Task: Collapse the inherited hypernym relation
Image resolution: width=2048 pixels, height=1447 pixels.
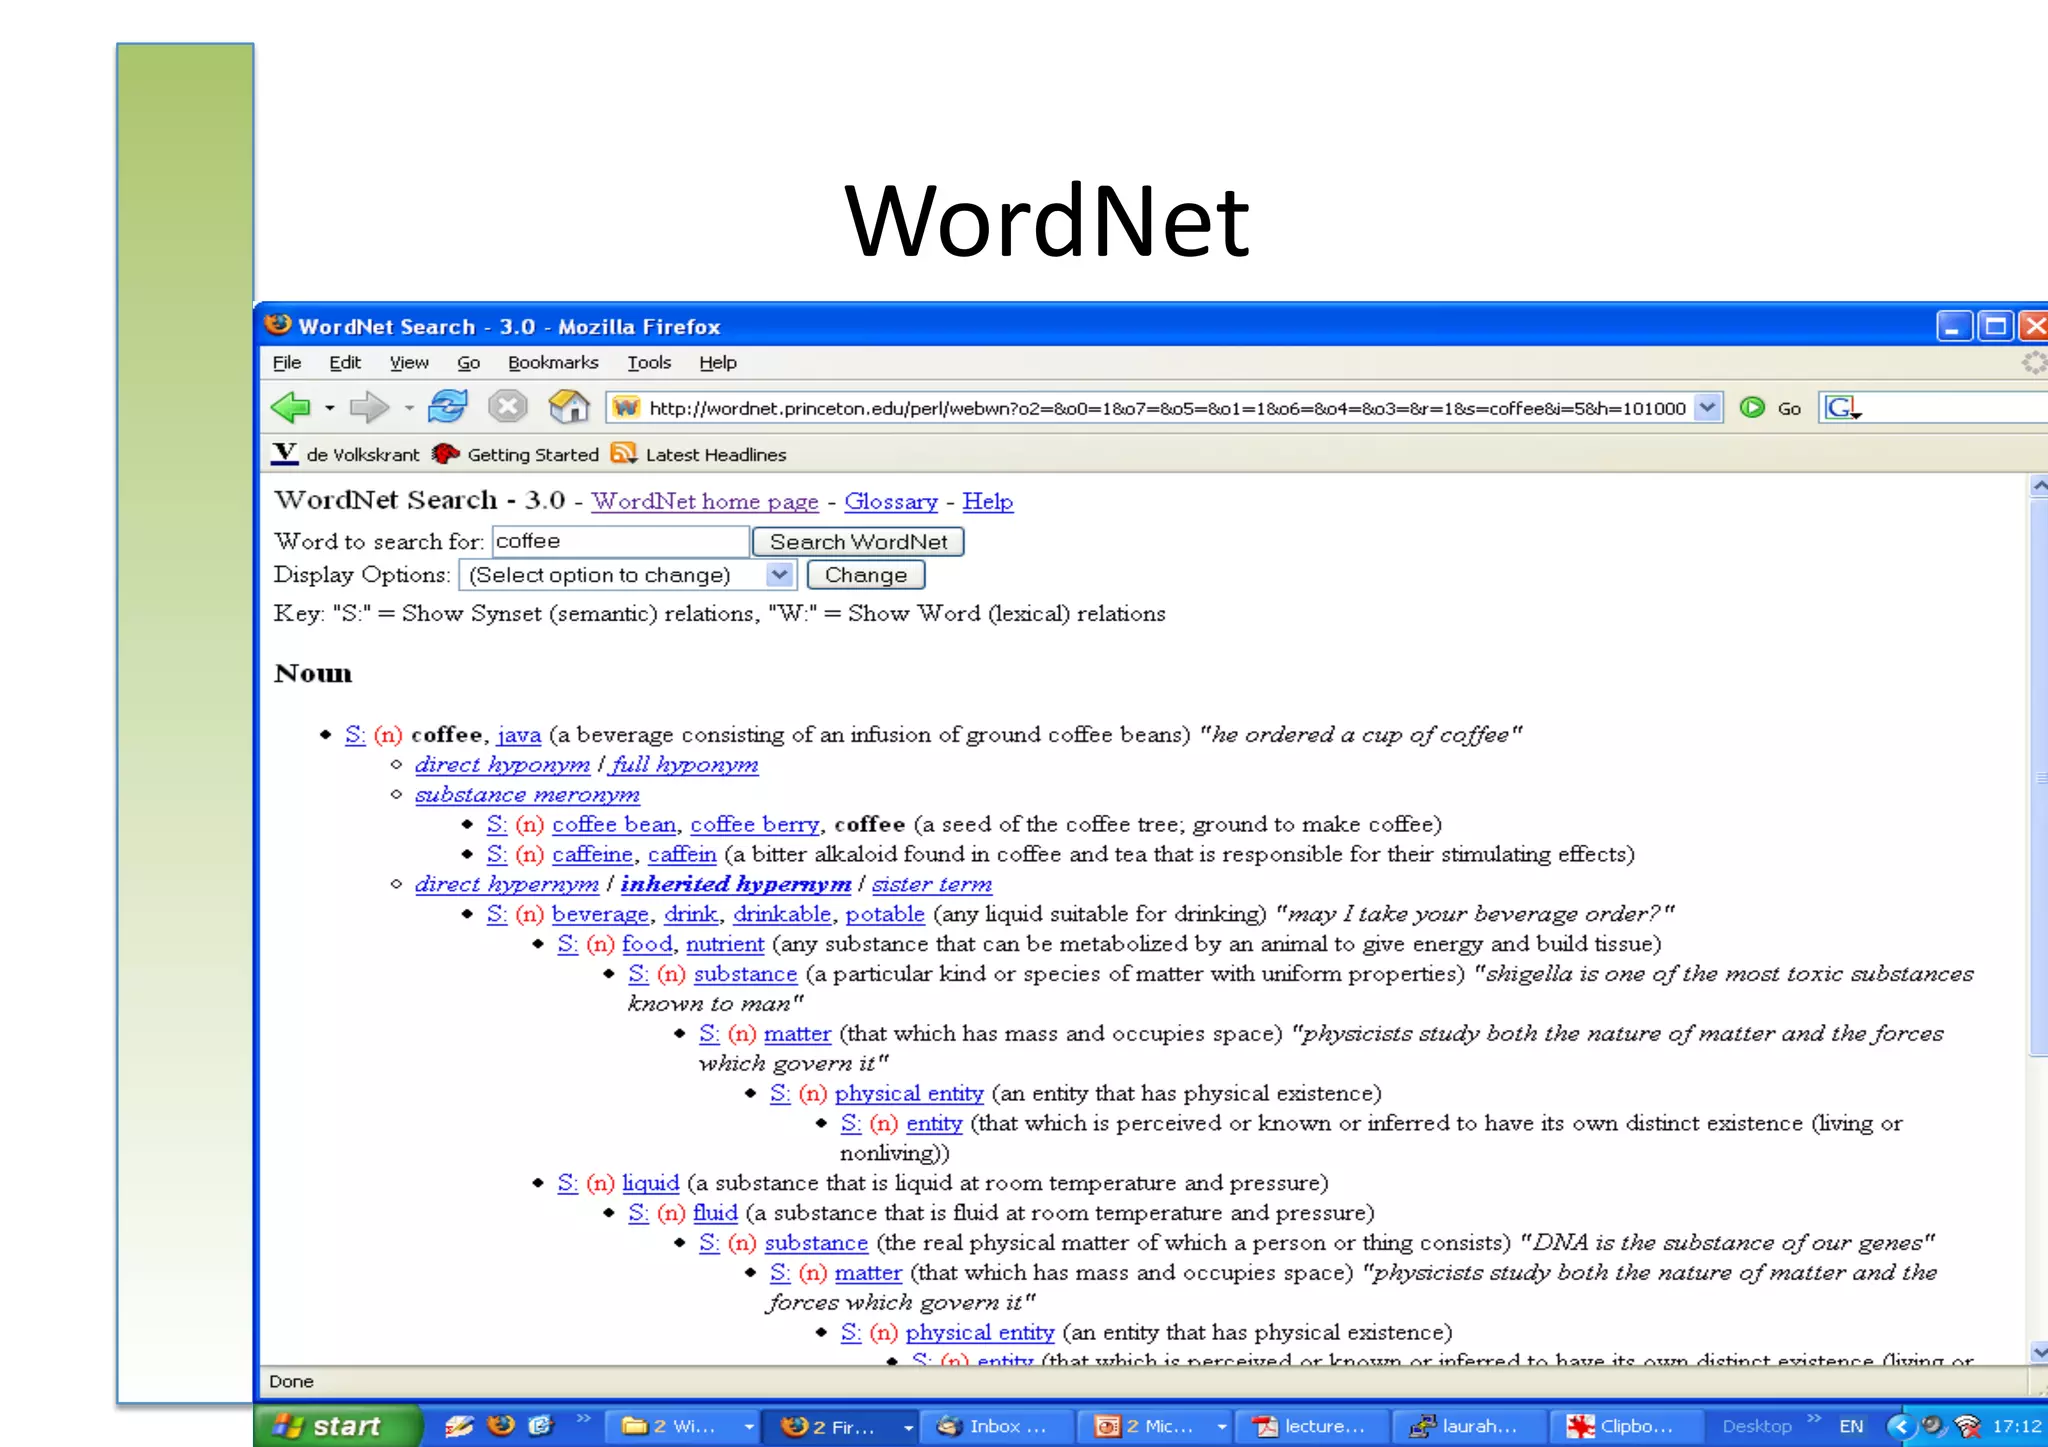Action: [x=736, y=884]
